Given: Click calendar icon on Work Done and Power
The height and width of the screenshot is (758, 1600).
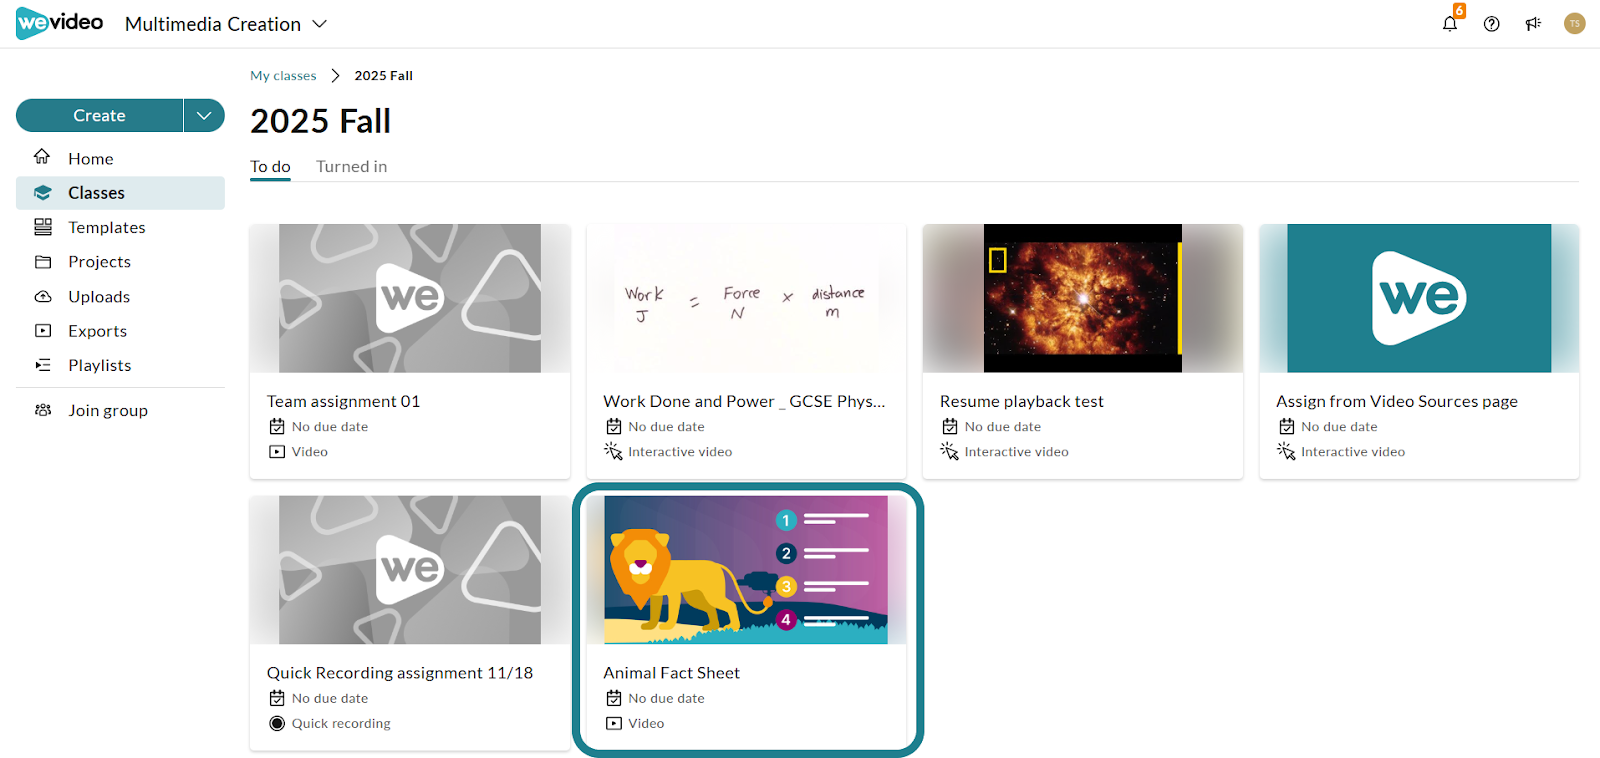Looking at the screenshot, I should (614, 427).
